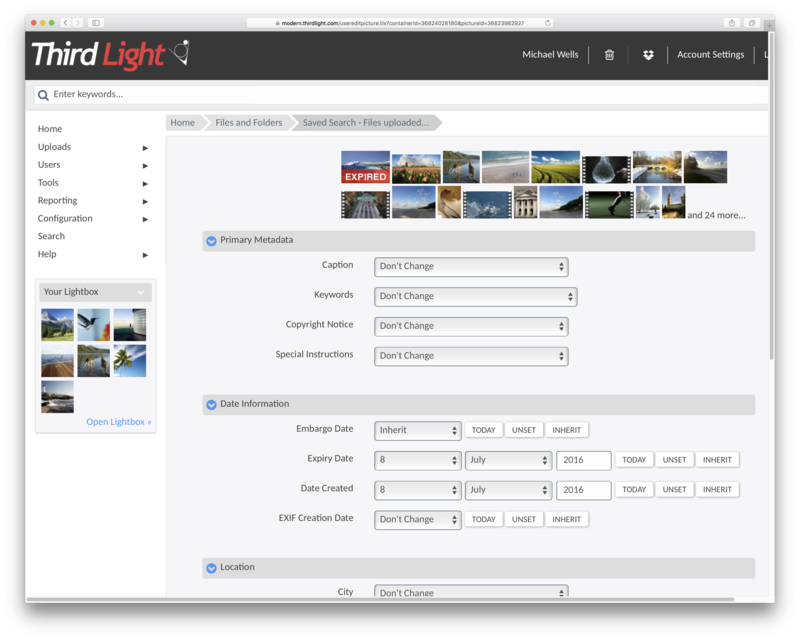Click the trash bin icon in header
The height and width of the screenshot is (639, 800).
click(x=609, y=55)
